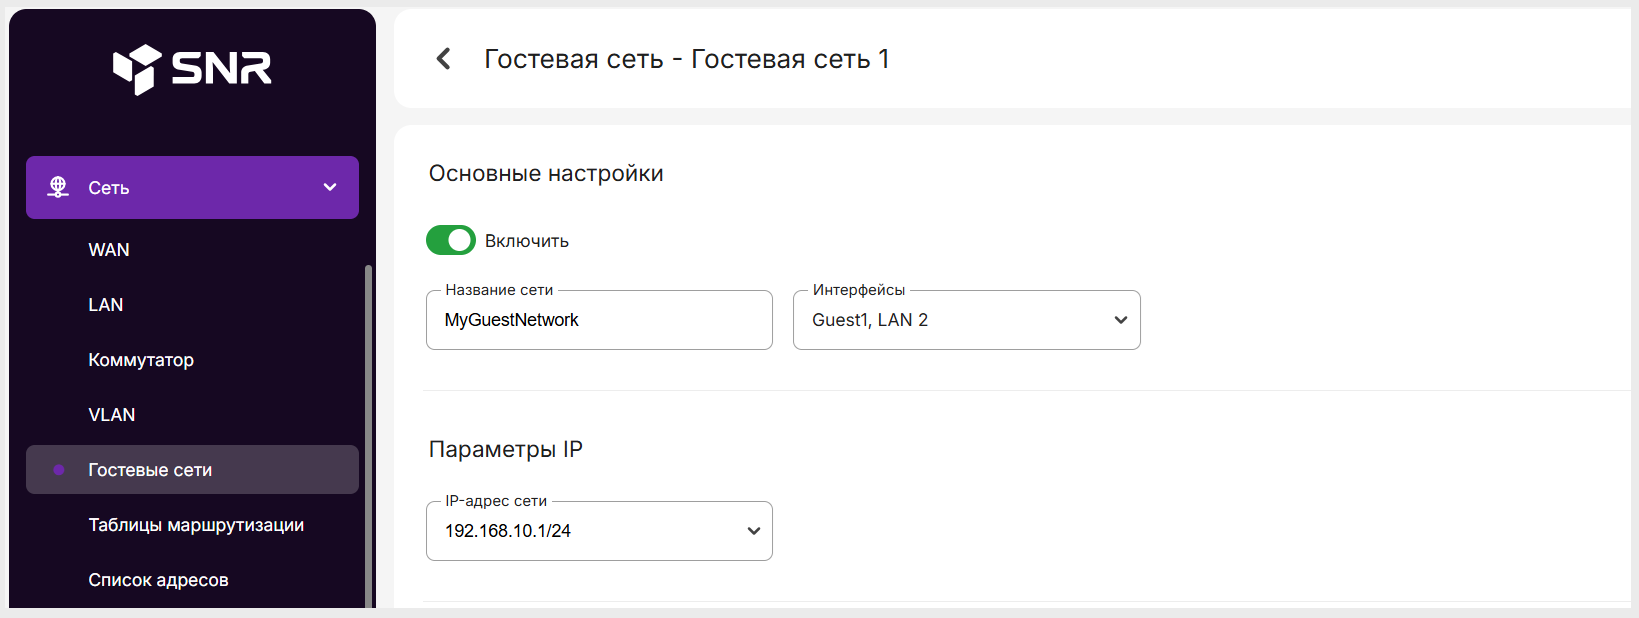1639x618 pixels.
Task: Select LAN in the sidebar
Action: pos(106,305)
